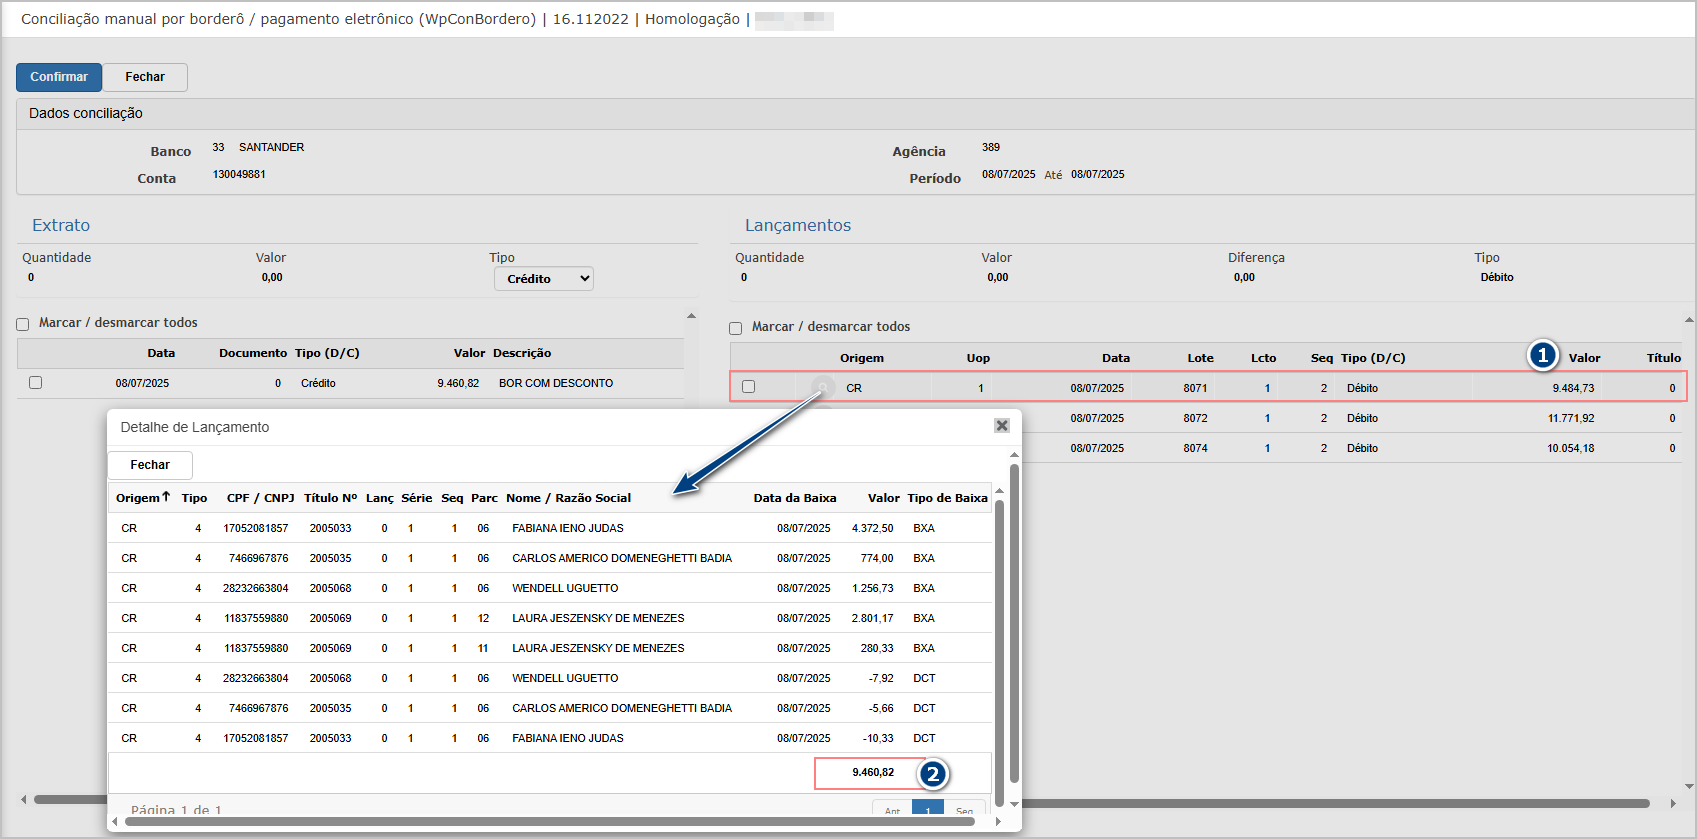Click the right arrow of the main horizontal scrollbar
Screen dimensions: 1697x839
1673,803
